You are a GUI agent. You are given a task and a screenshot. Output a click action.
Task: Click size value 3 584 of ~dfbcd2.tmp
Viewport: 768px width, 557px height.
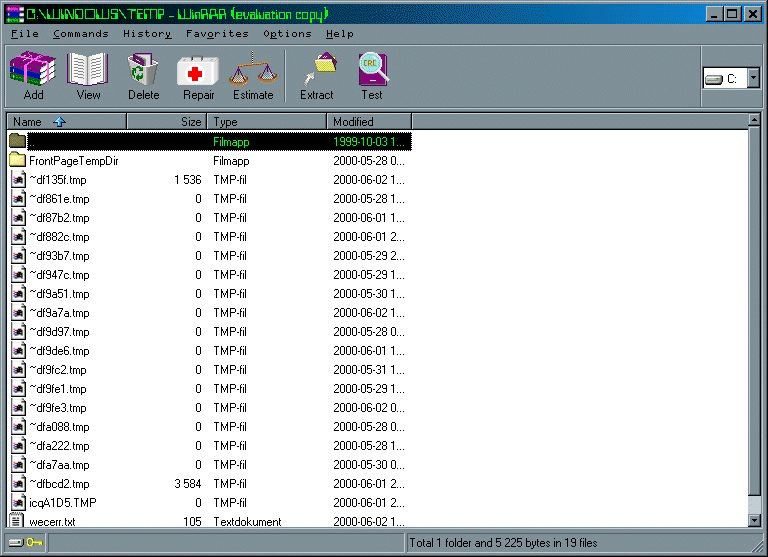(x=188, y=484)
